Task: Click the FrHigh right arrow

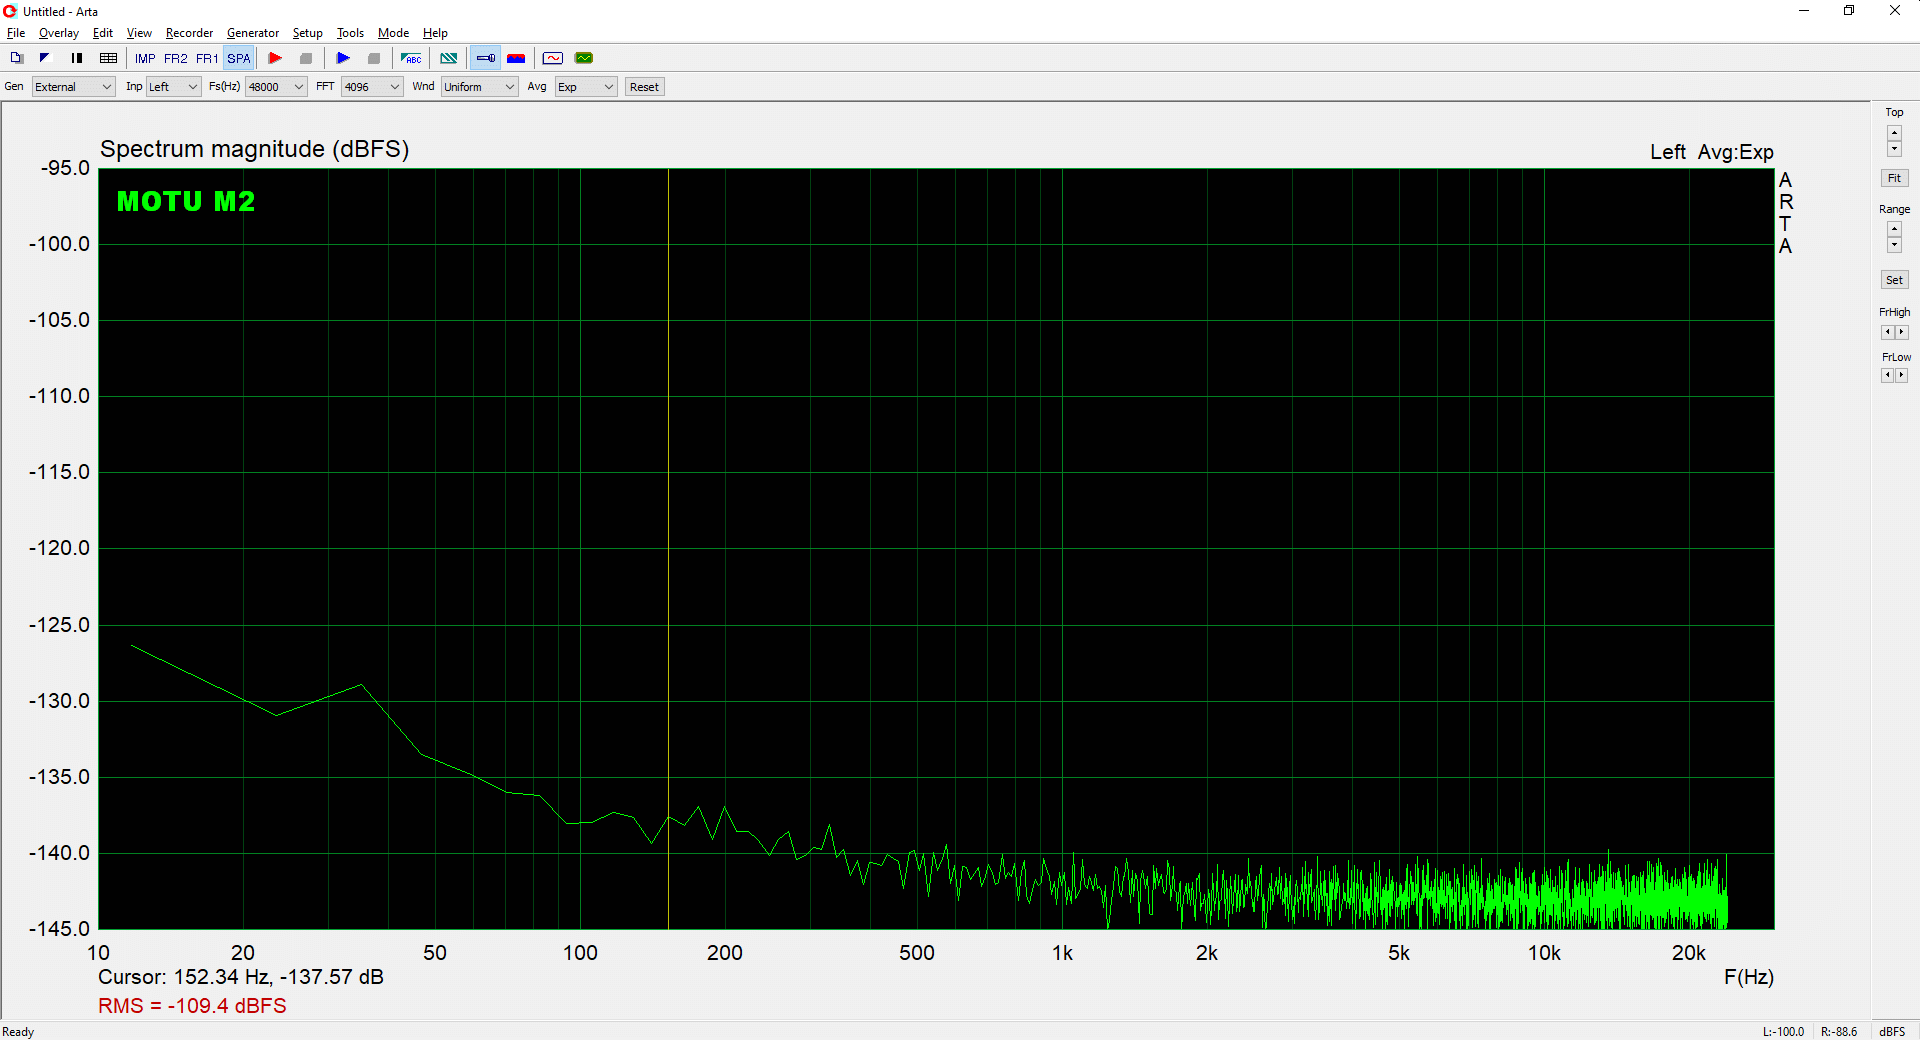Action: pos(1901,332)
